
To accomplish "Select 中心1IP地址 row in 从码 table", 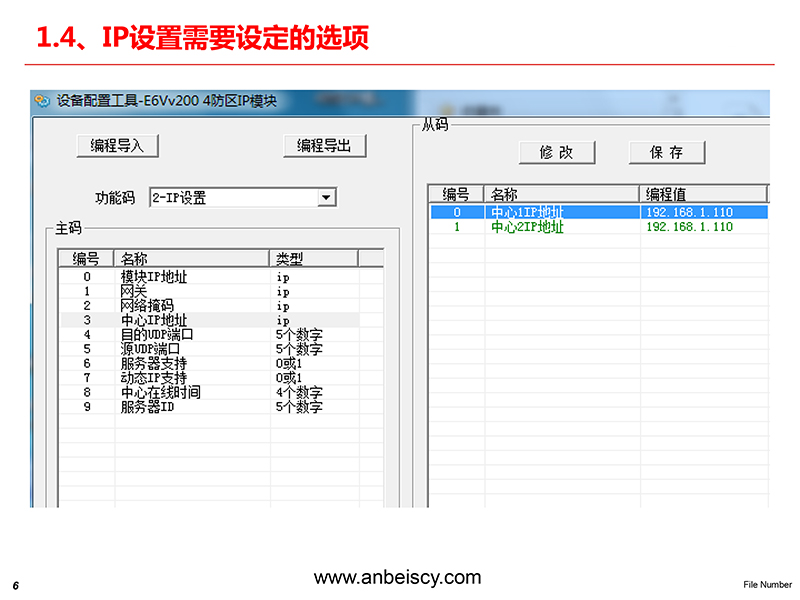I will click(x=599, y=212).
